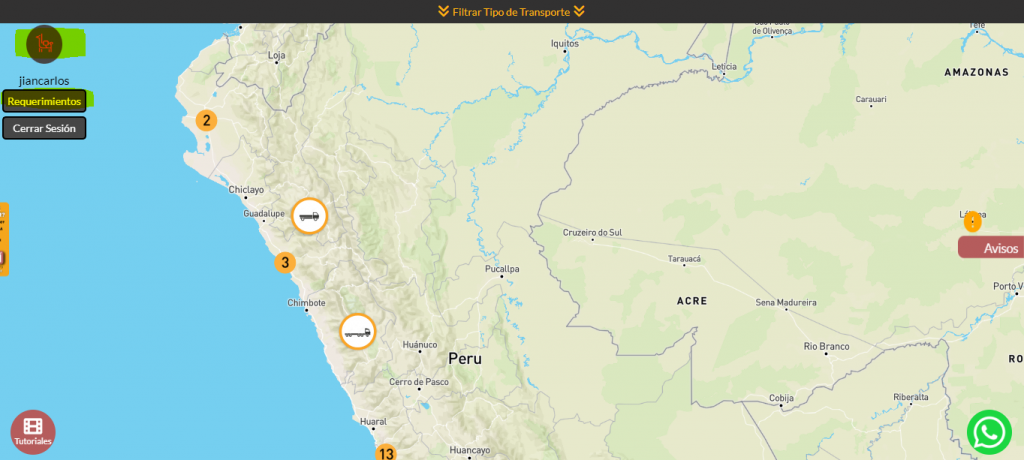The image size is (1024, 460).
Task: Open the Requerimientos page
Action: pos(44,101)
